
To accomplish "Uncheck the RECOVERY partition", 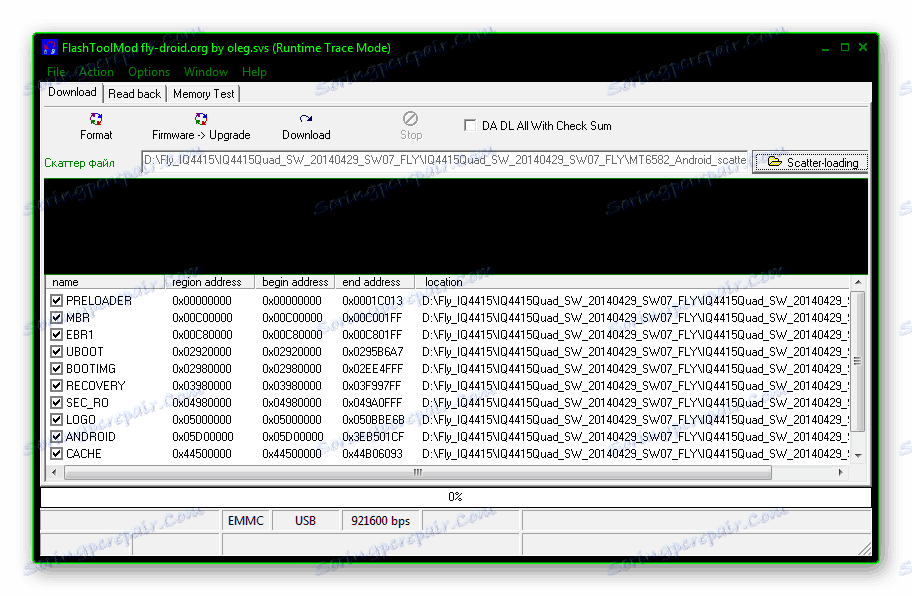I will click(x=56, y=385).
